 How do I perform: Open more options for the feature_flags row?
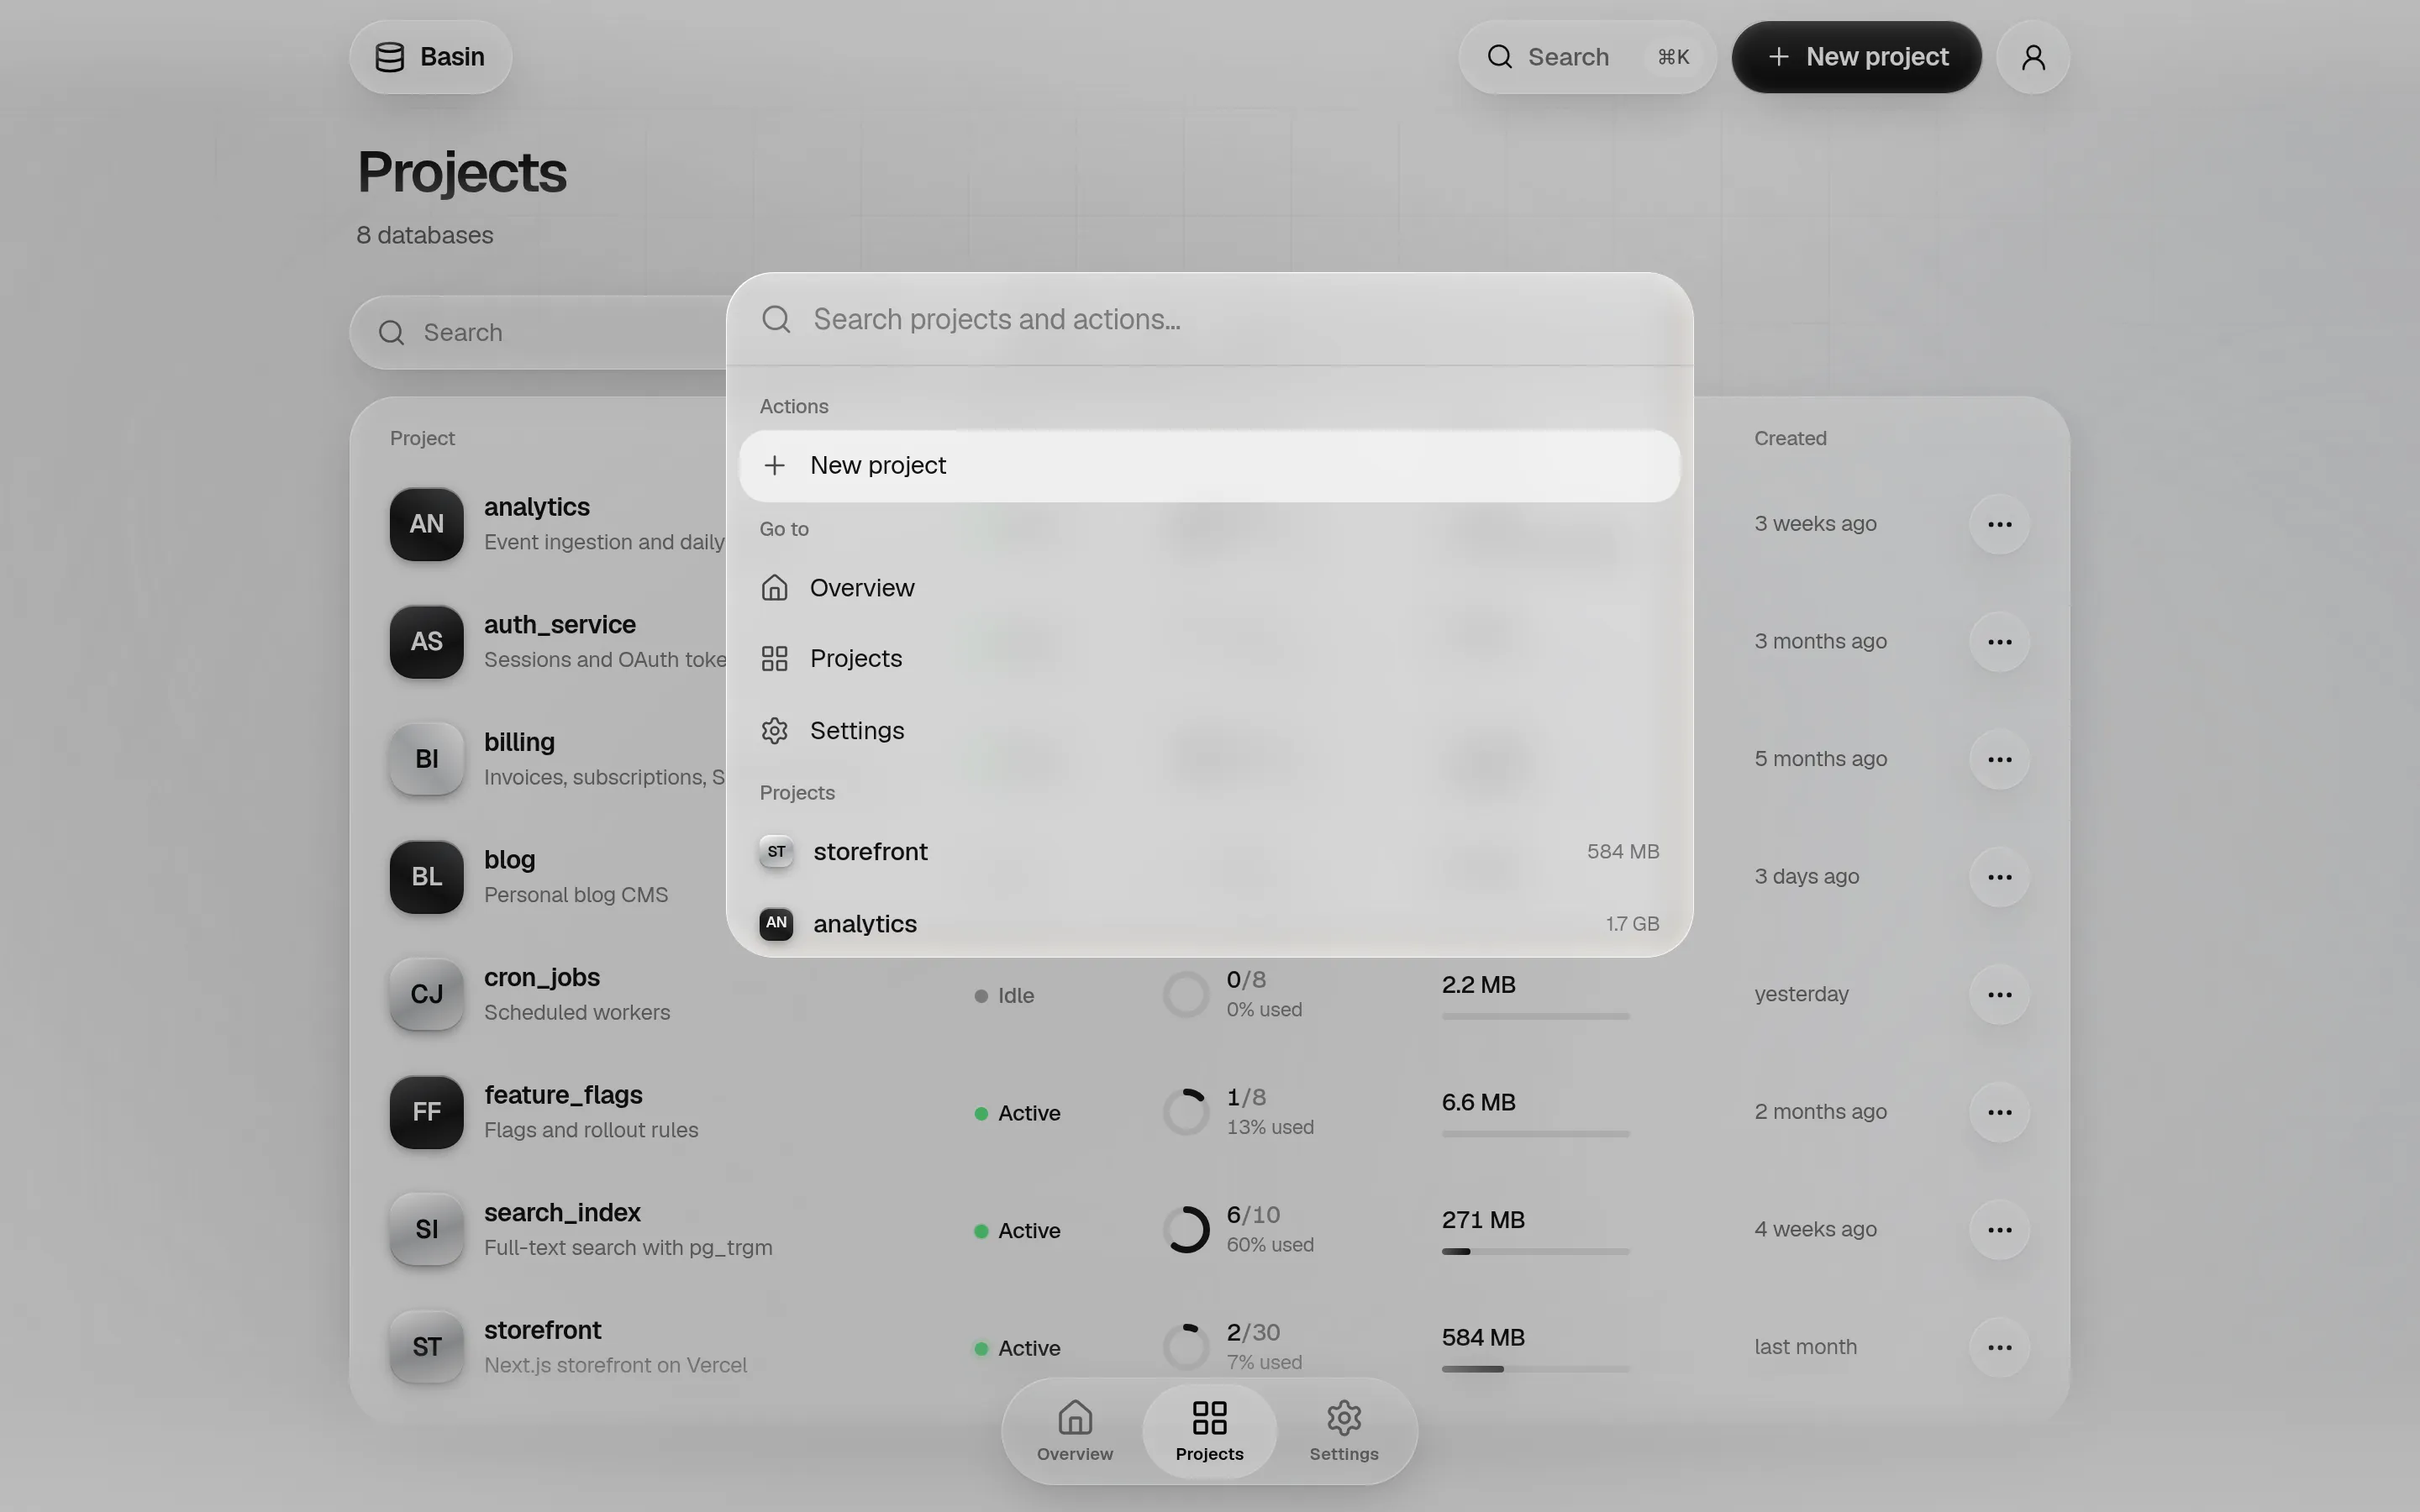(1999, 1112)
